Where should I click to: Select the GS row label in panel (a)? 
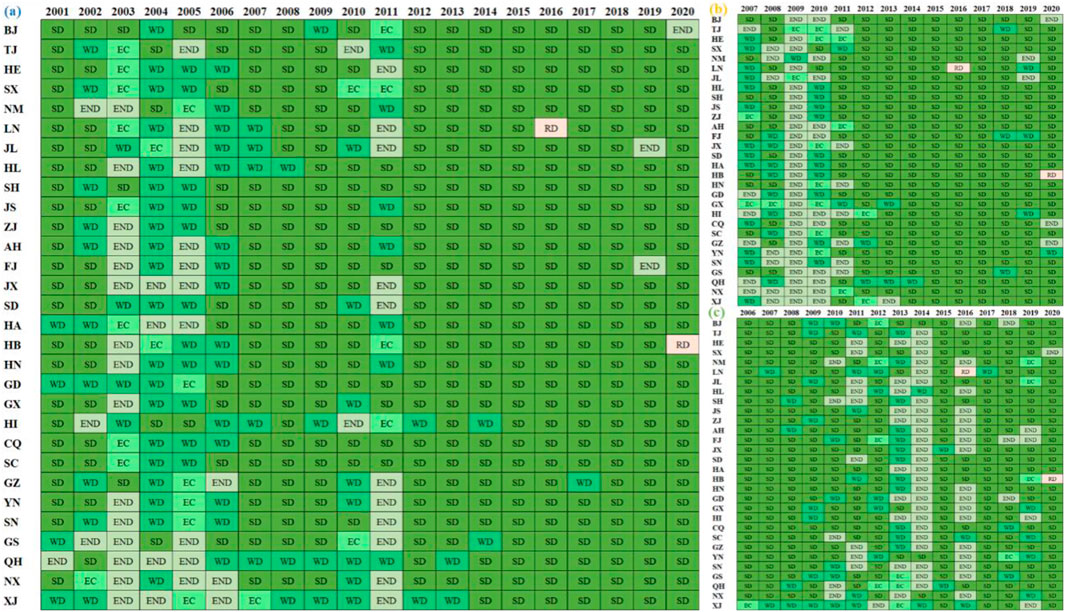coord(12,542)
